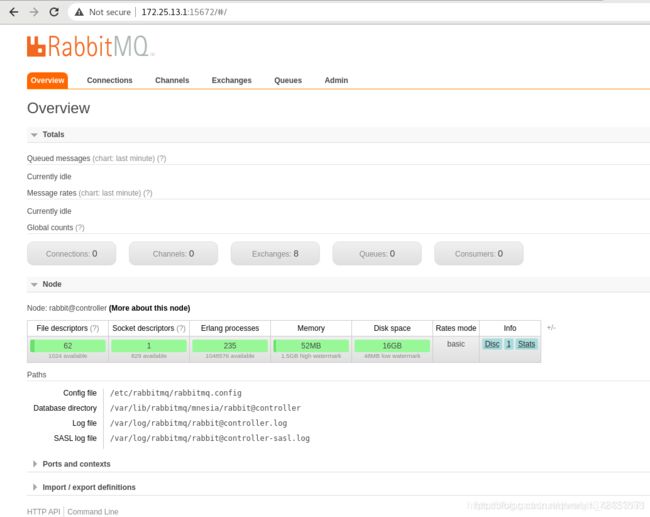Image resolution: width=650 pixels, height=517 pixels.
Task: Click the Exchanges: 8 count button
Action: click(x=275, y=254)
